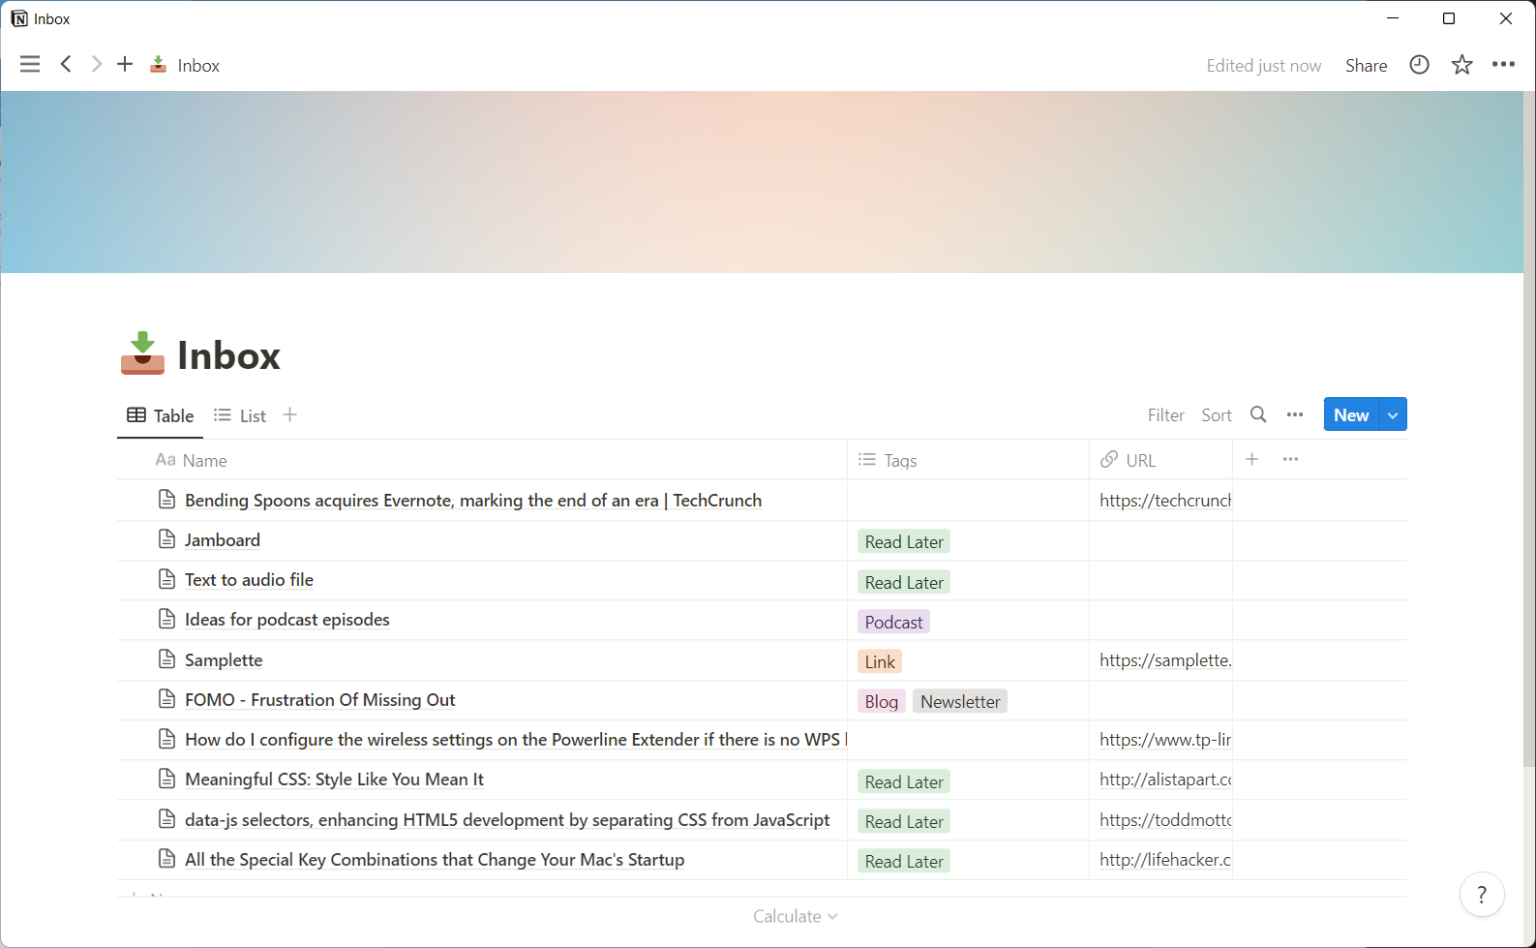Open the tp-link URL cell

click(1161, 740)
